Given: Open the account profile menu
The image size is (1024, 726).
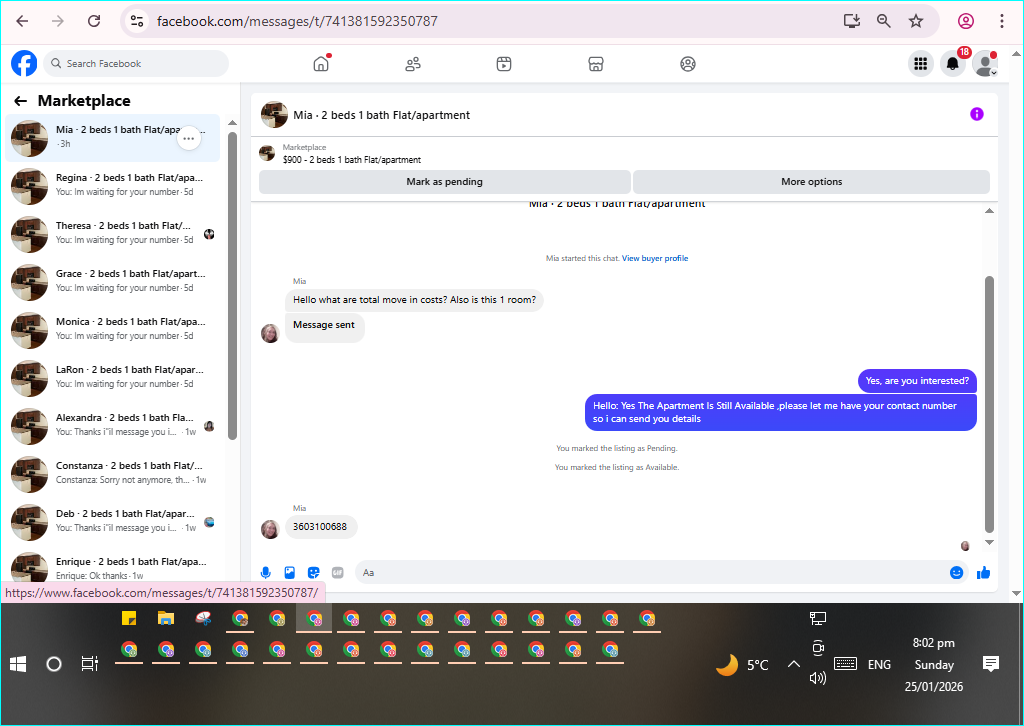Looking at the screenshot, I should 985,63.
